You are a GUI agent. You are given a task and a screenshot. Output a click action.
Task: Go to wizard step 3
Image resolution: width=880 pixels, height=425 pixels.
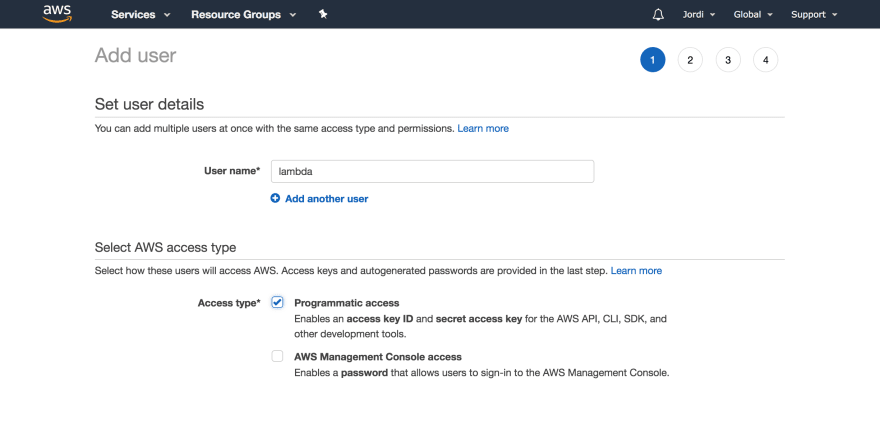pos(728,60)
